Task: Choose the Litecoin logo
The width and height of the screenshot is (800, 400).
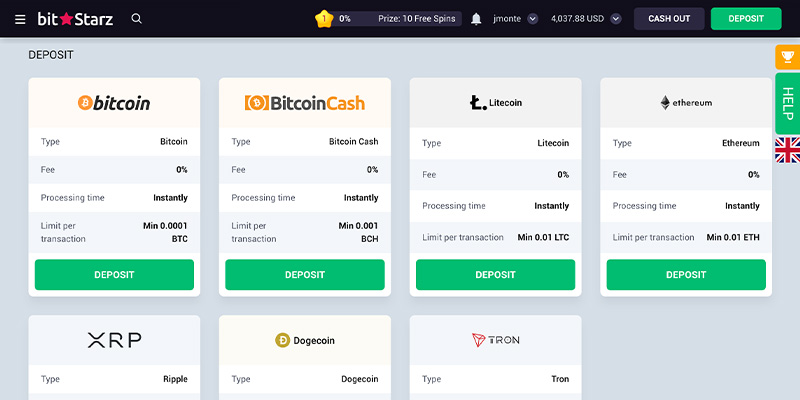Action: coord(495,103)
